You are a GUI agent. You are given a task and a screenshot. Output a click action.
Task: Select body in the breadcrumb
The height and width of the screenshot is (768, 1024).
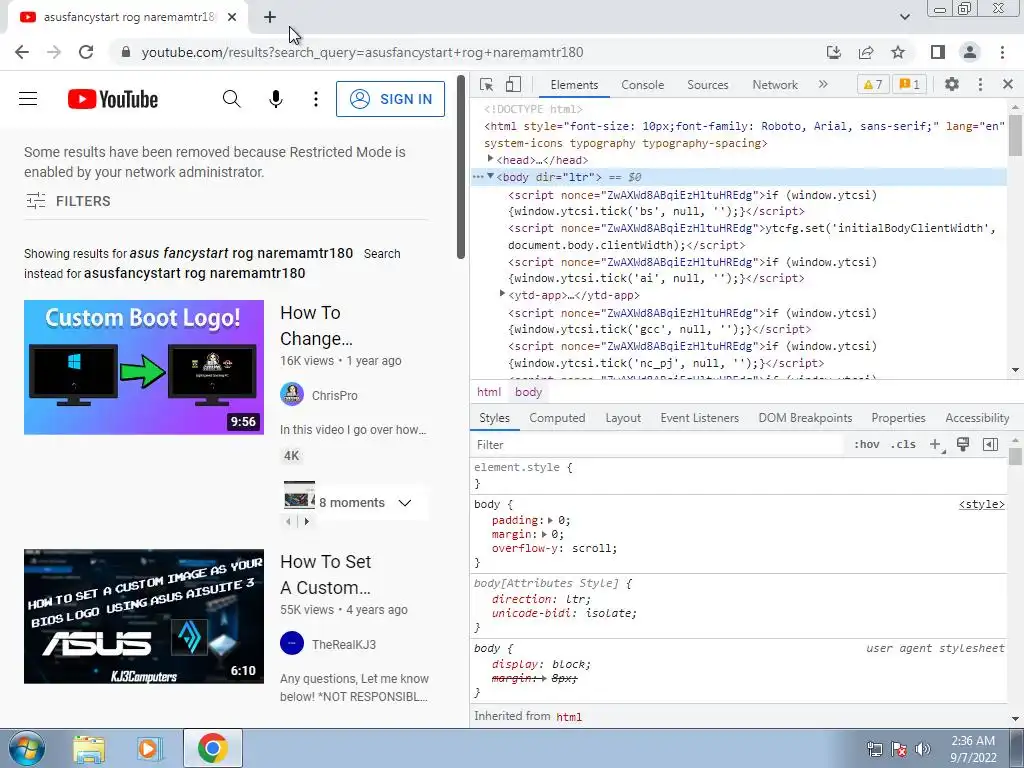point(528,392)
